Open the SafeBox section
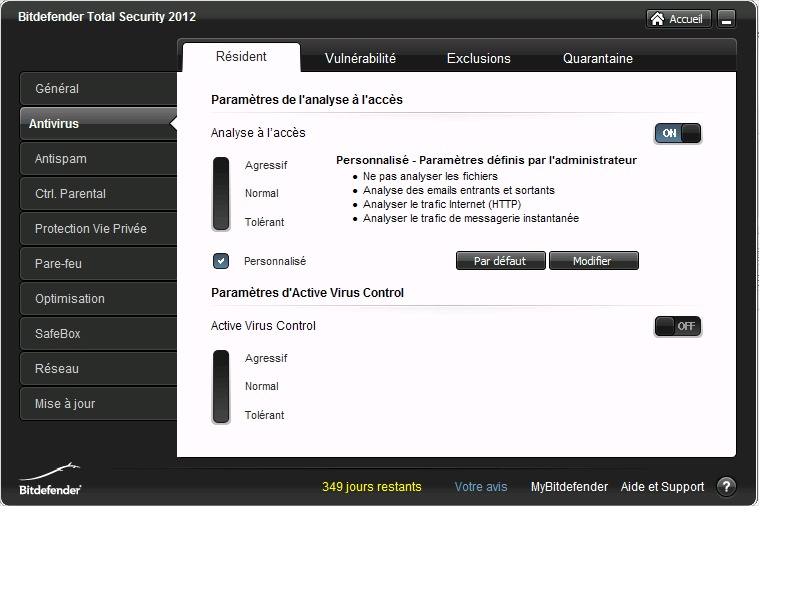The width and height of the screenshot is (800, 600). [98, 334]
